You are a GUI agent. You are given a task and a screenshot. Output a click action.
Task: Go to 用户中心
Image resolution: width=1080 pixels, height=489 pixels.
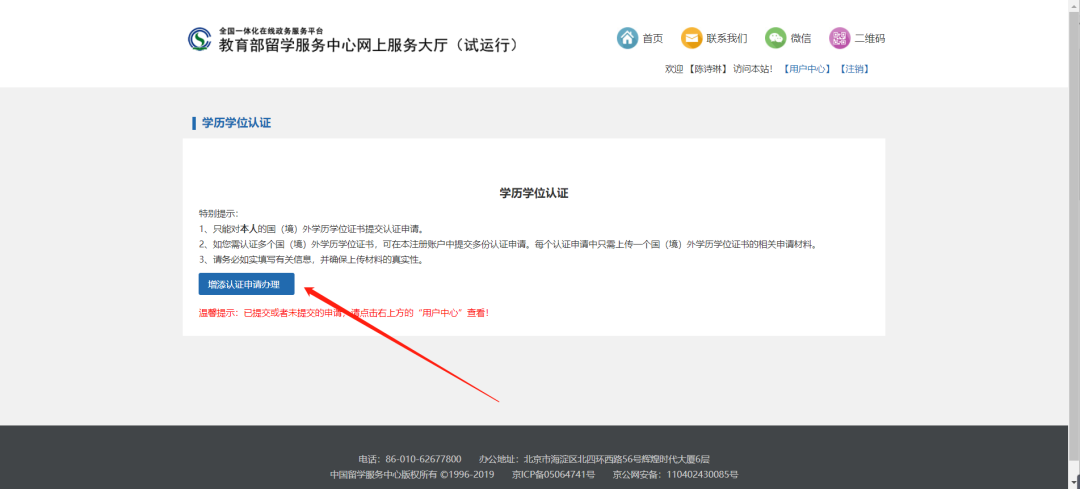(x=807, y=69)
